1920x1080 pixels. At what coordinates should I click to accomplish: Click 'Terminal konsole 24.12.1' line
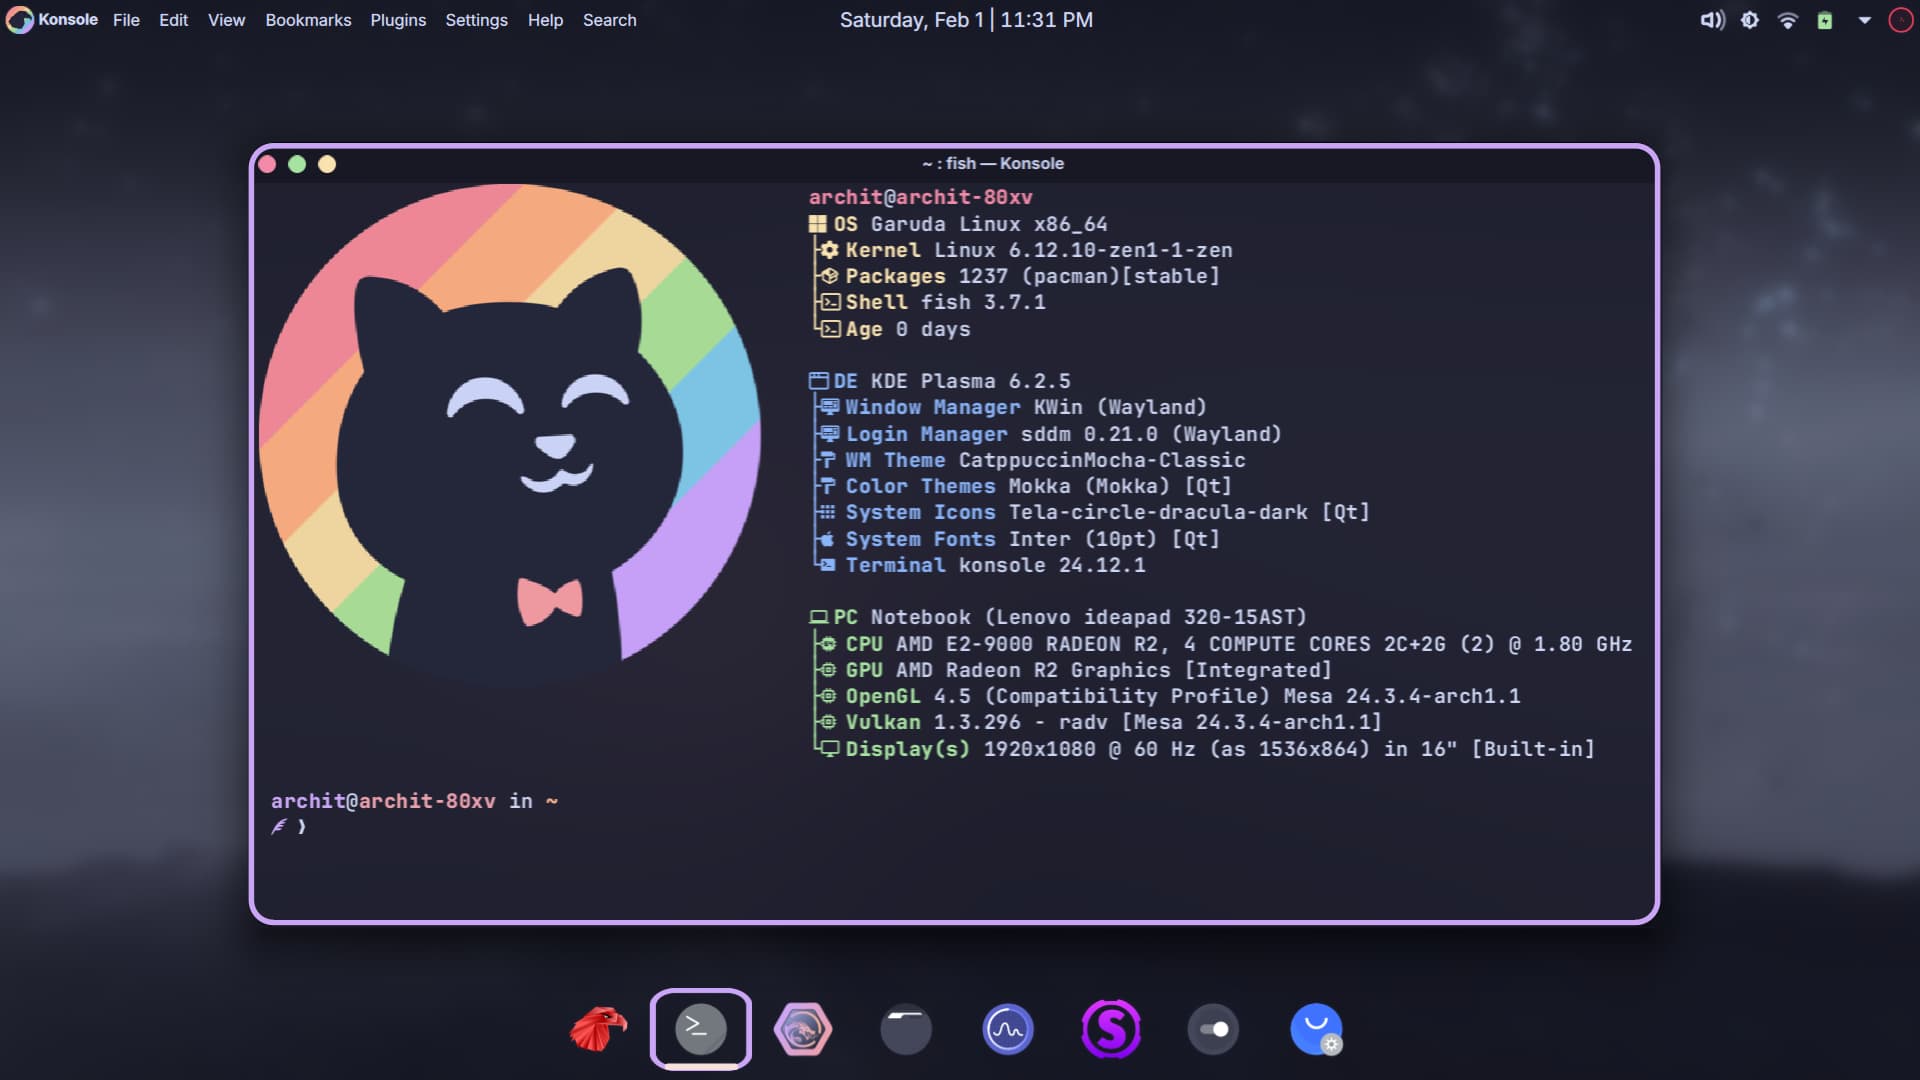coord(982,565)
